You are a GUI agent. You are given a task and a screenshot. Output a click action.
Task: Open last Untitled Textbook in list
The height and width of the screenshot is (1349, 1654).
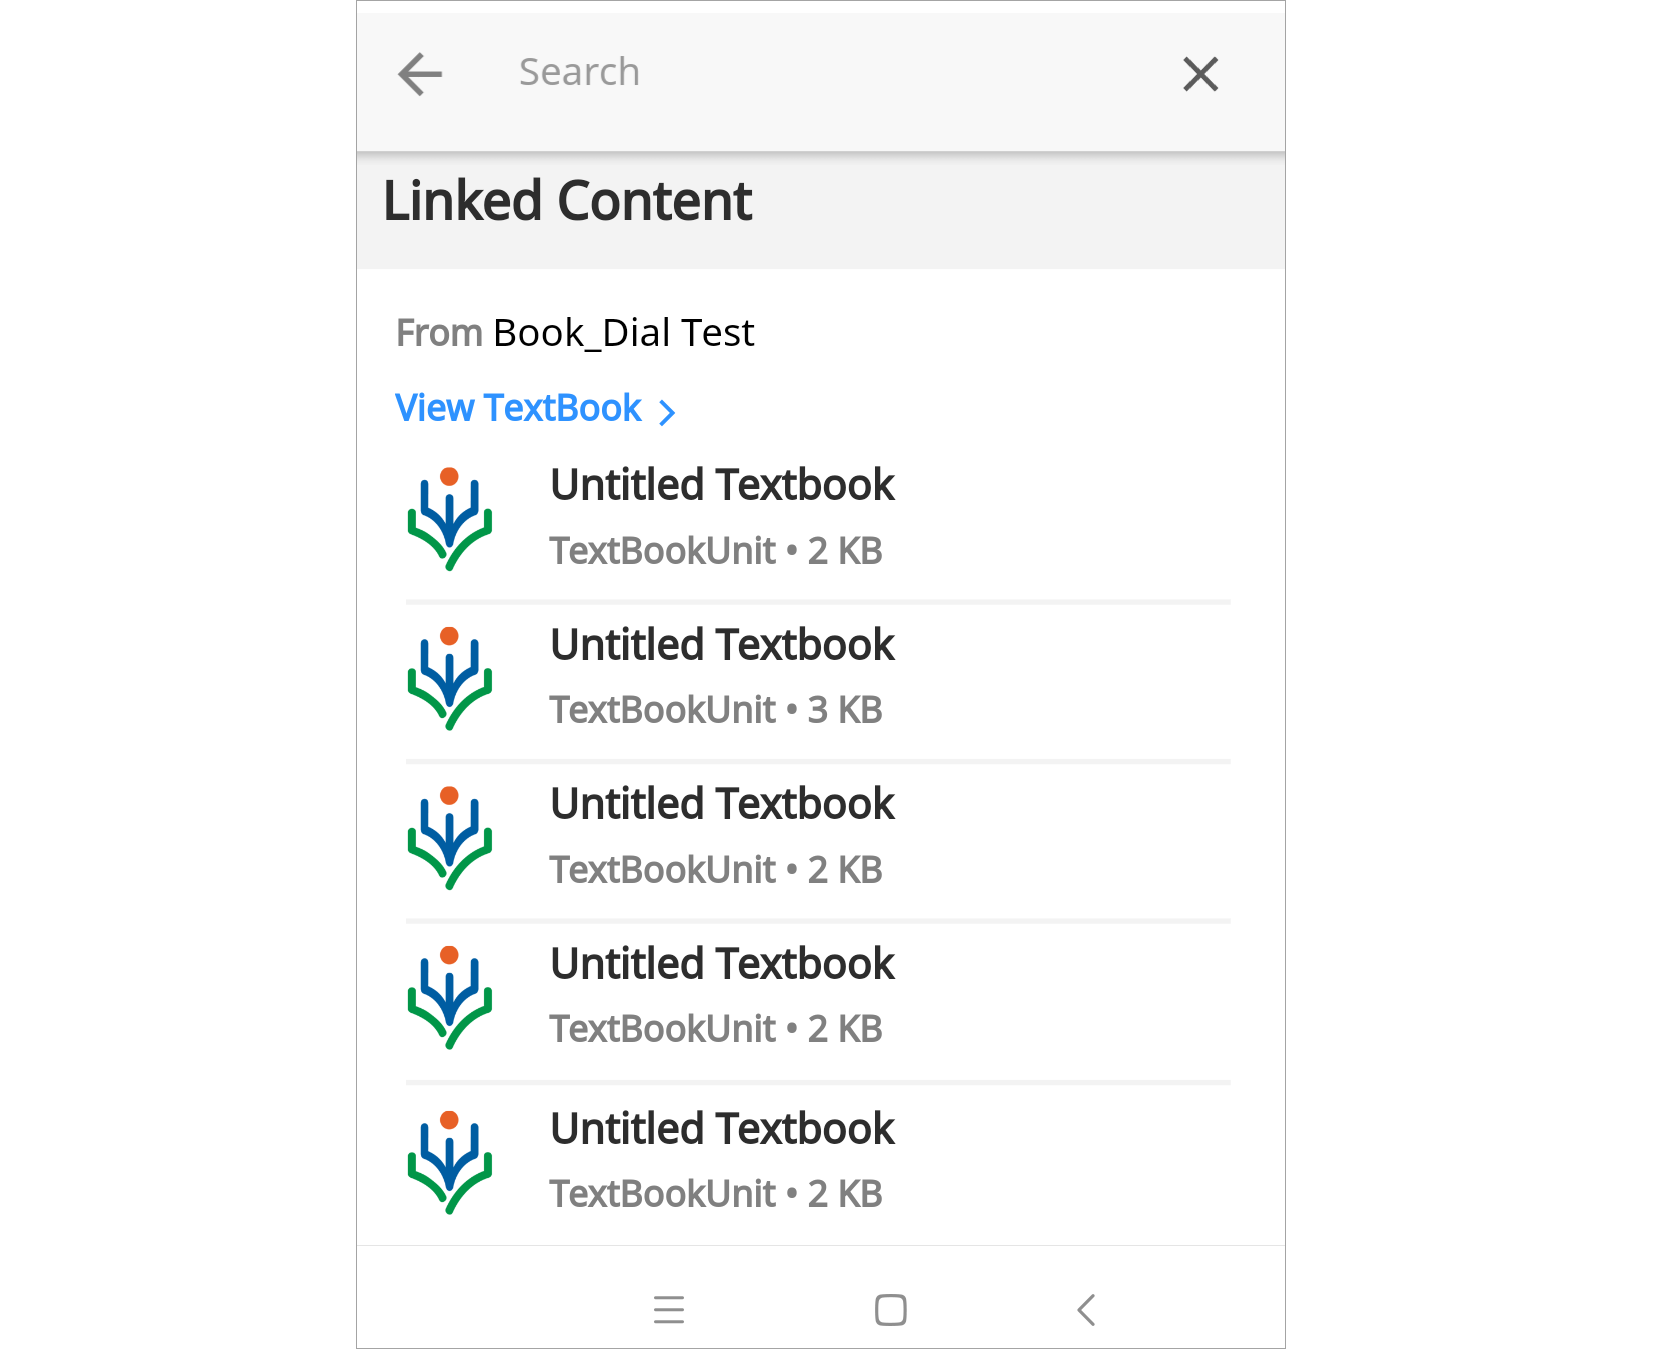coord(722,1129)
